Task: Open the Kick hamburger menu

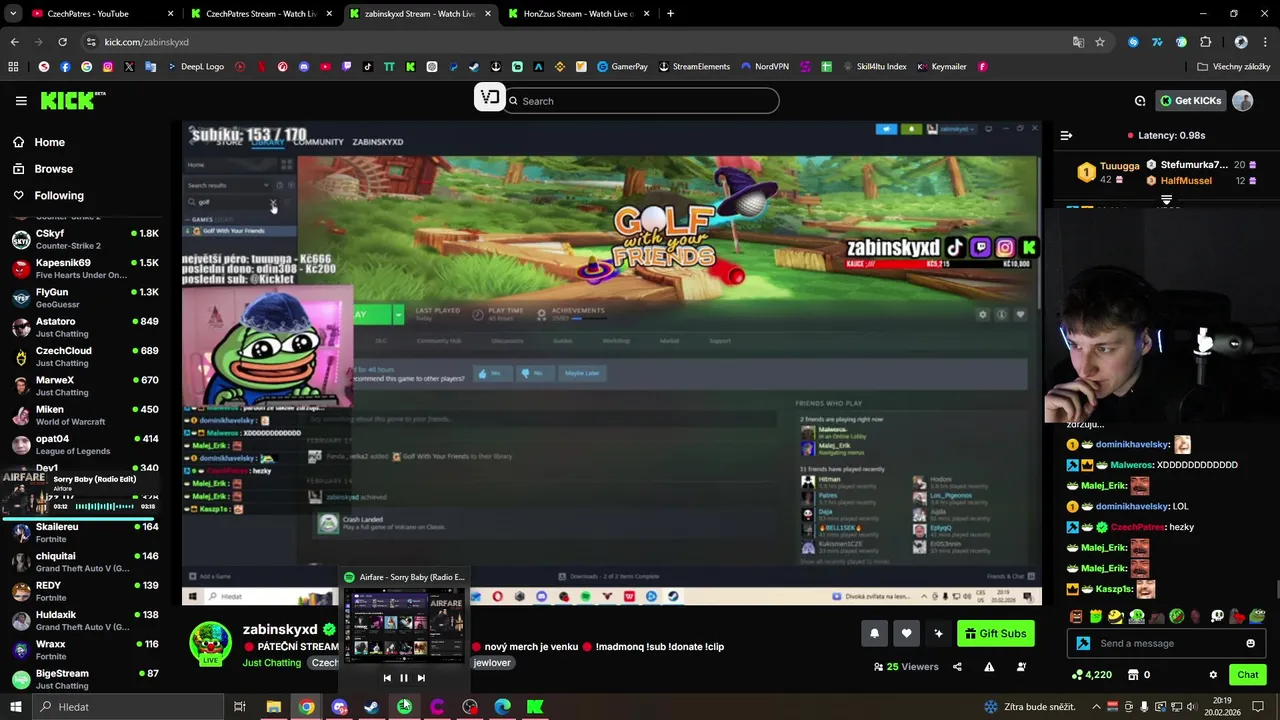Action: click(21, 101)
